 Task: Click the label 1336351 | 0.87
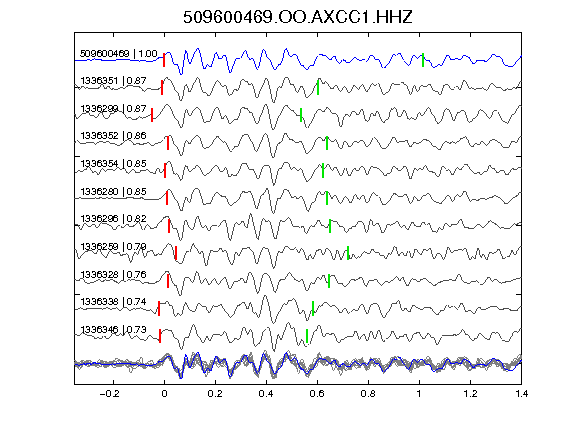pos(113,80)
